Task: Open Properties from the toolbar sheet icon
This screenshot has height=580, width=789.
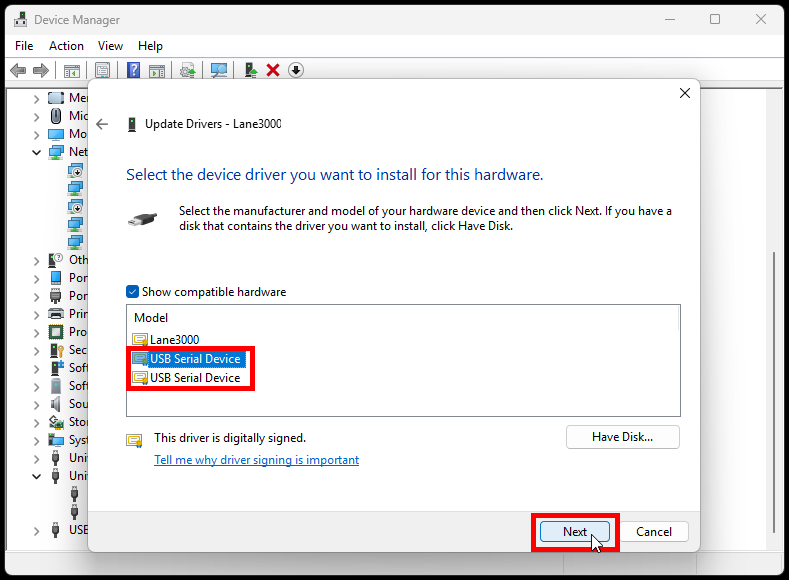Action: (x=102, y=70)
